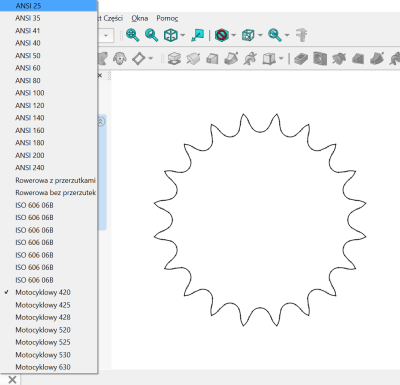Select ANSI 160 entry
Viewport: 400px width, 385px height.
pos(49,130)
